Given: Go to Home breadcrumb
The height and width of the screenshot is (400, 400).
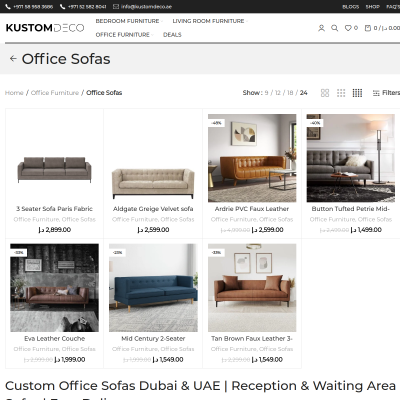Looking at the screenshot, I should click(x=14, y=93).
